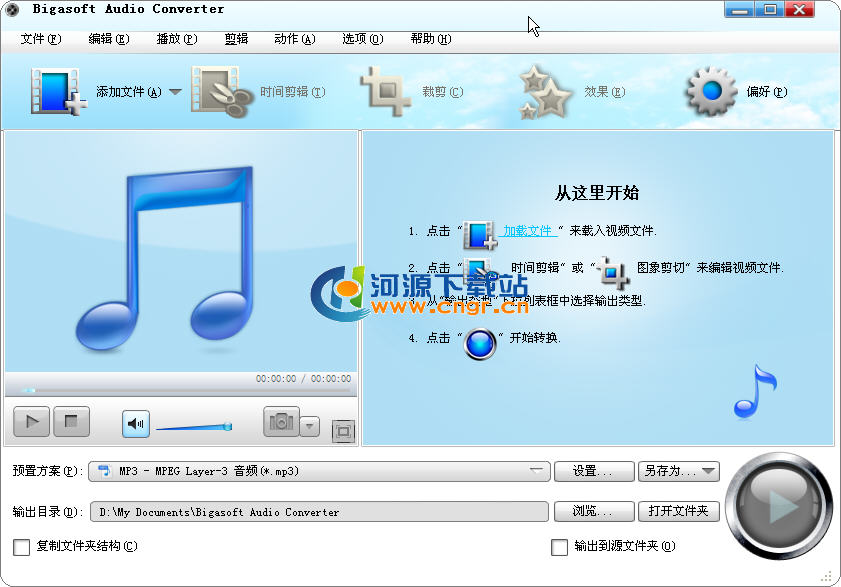Start conversion with the large round button

[778, 505]
